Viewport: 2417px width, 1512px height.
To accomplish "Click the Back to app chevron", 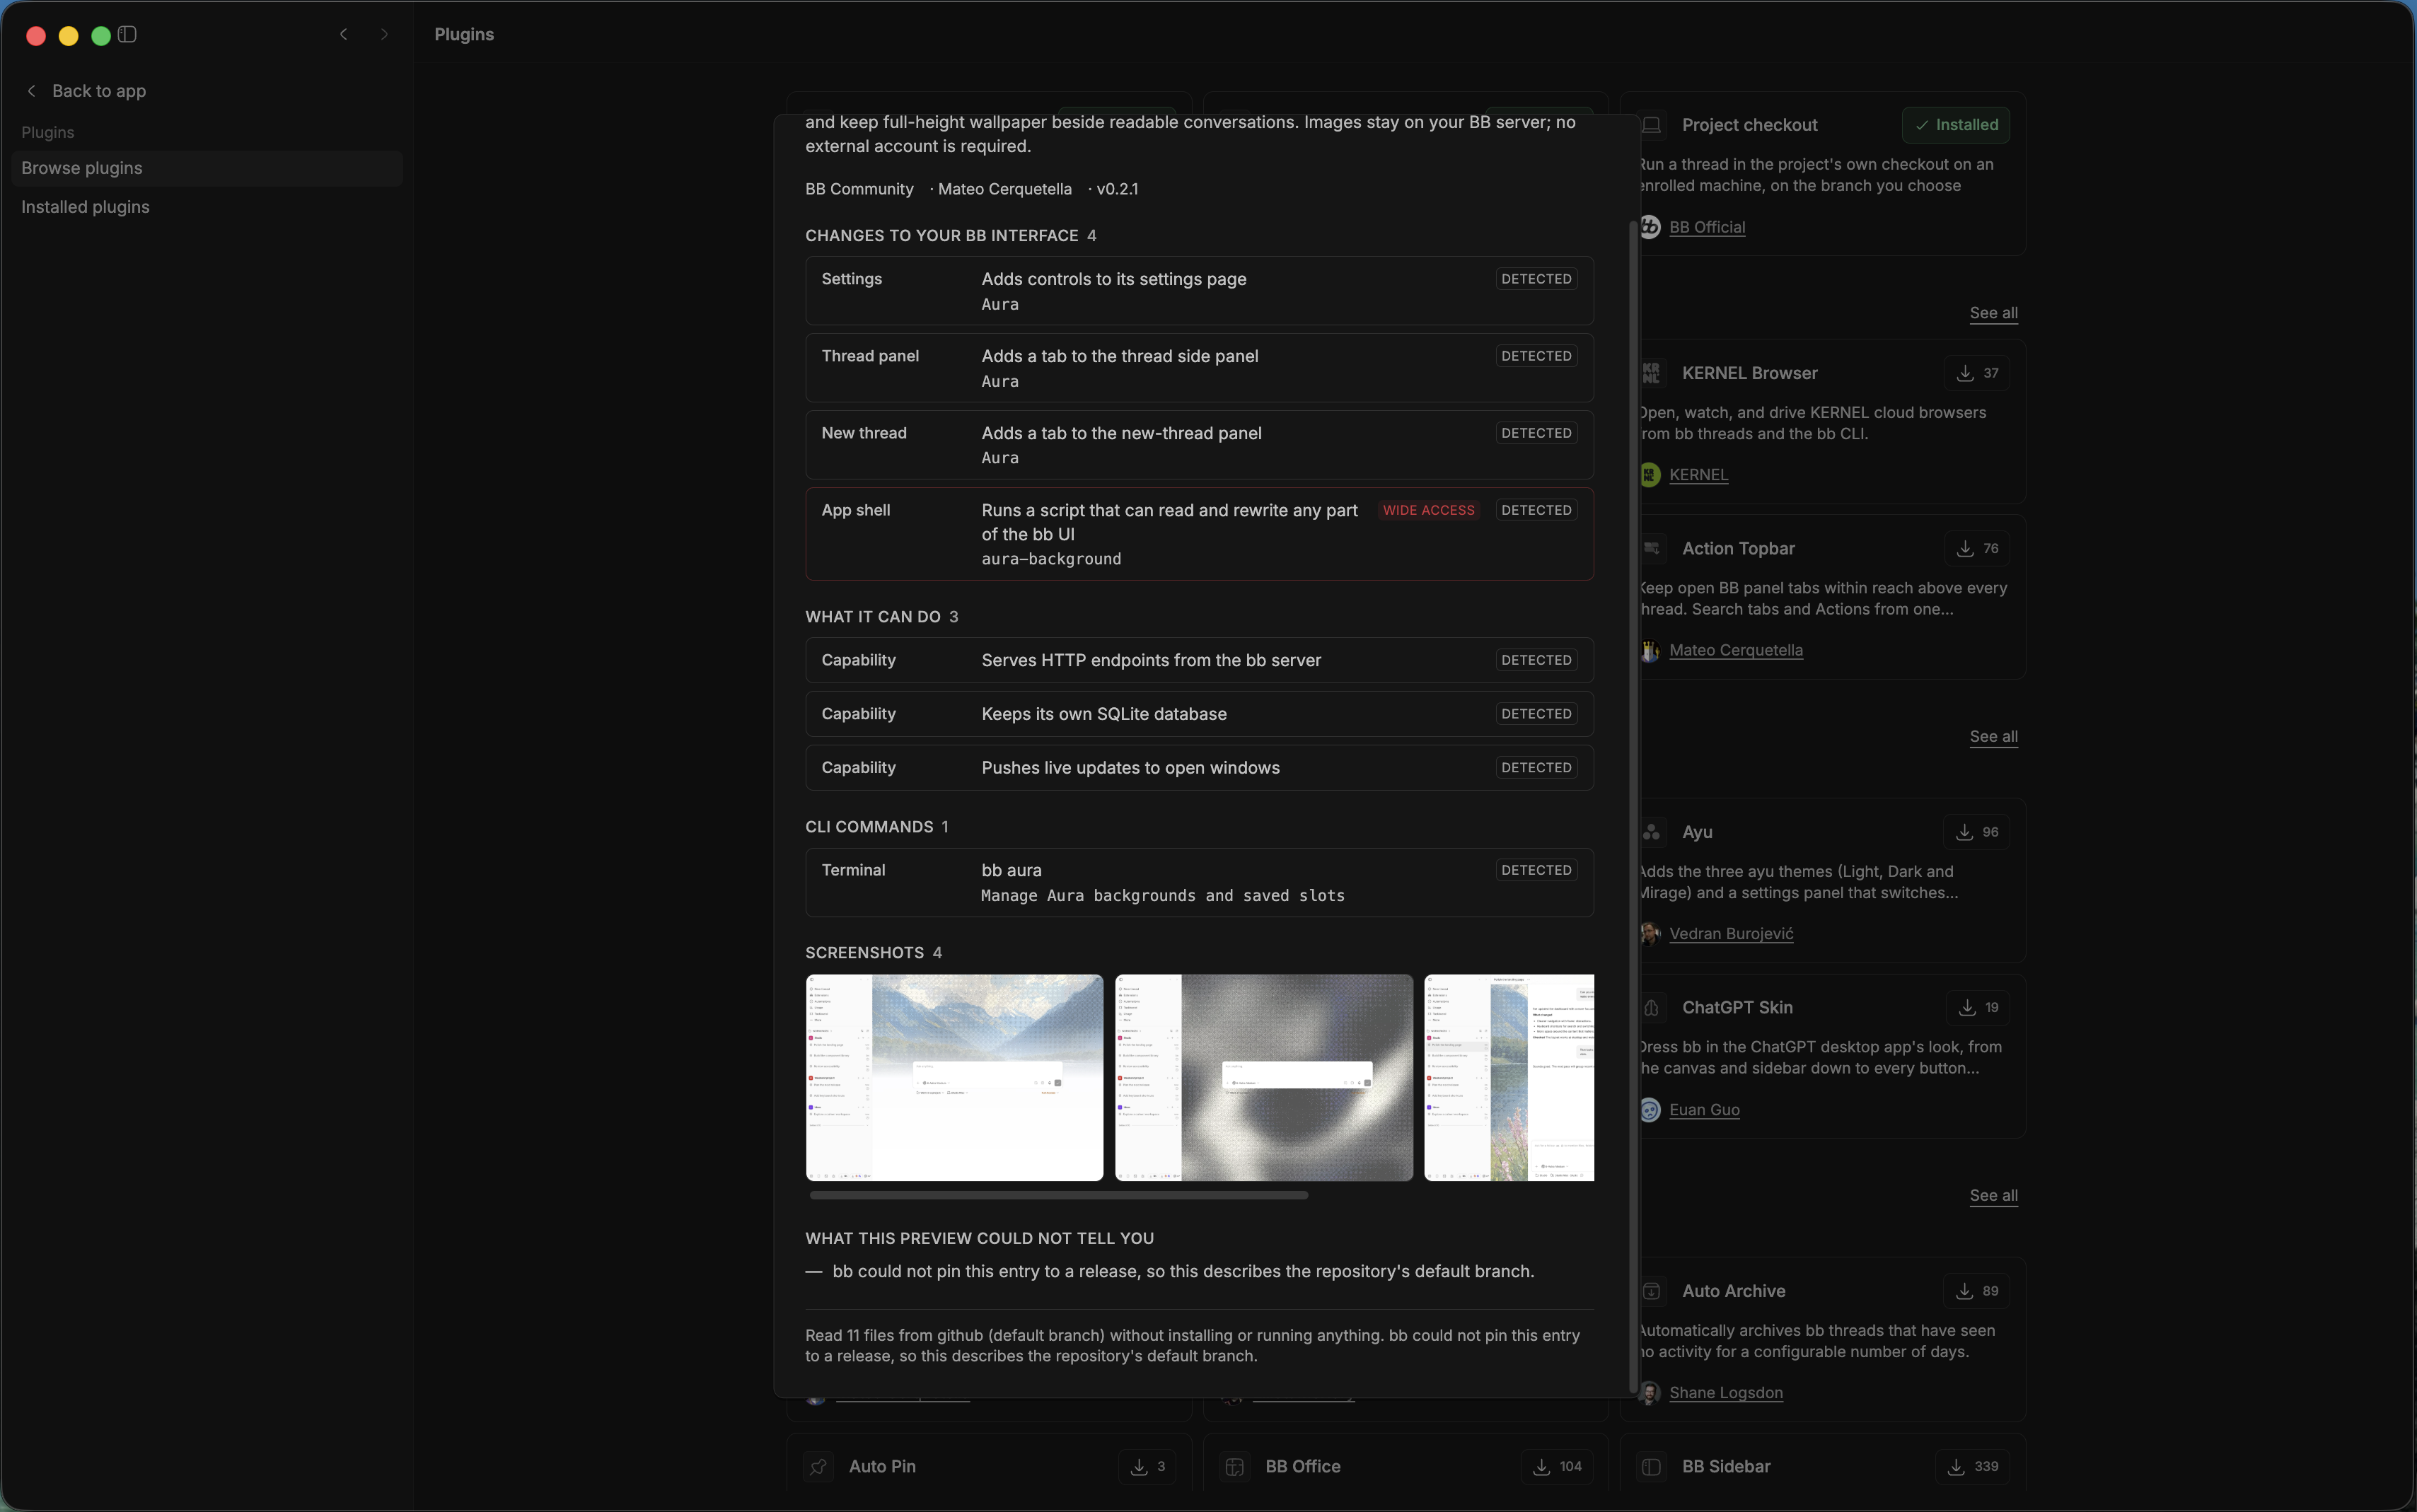I will pos(31,91).
